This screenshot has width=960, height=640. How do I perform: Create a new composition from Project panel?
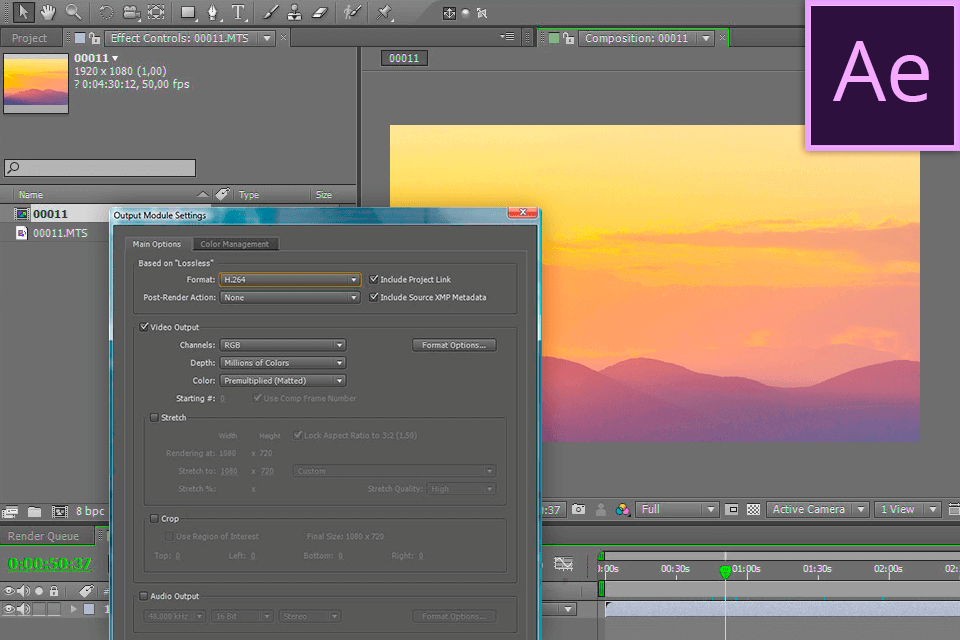tap(59, 511)
